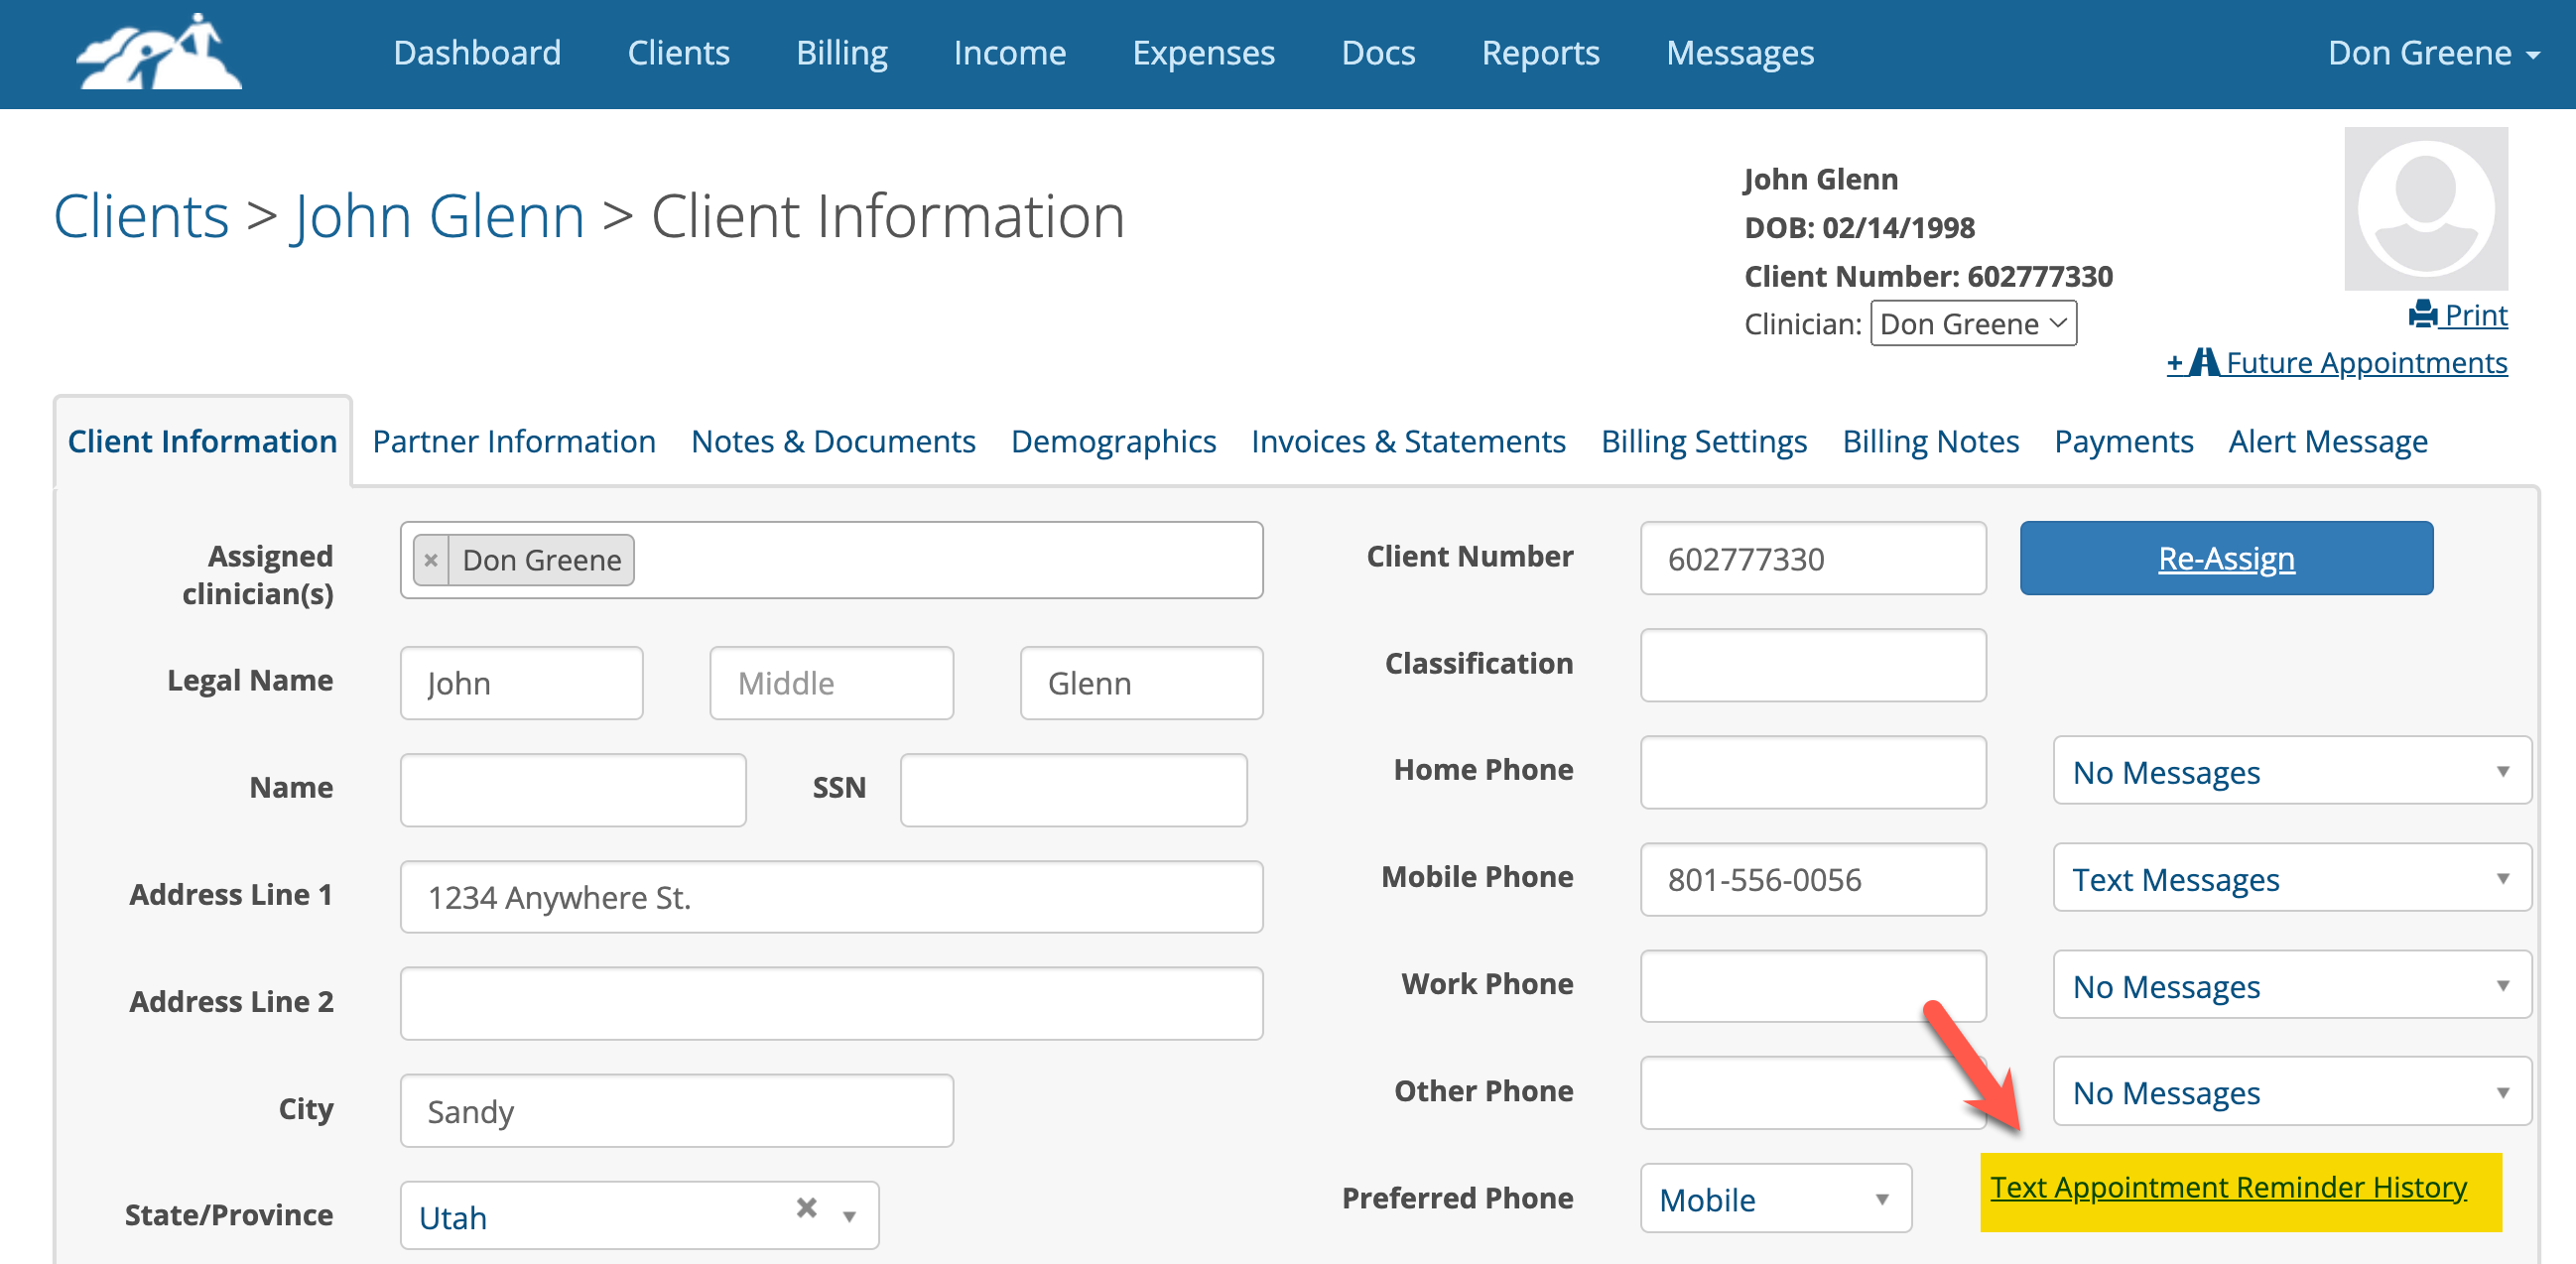Click the Address Line 2 field
The width and height of the screenshot is (2576, 1264).
pos(831,1003)
